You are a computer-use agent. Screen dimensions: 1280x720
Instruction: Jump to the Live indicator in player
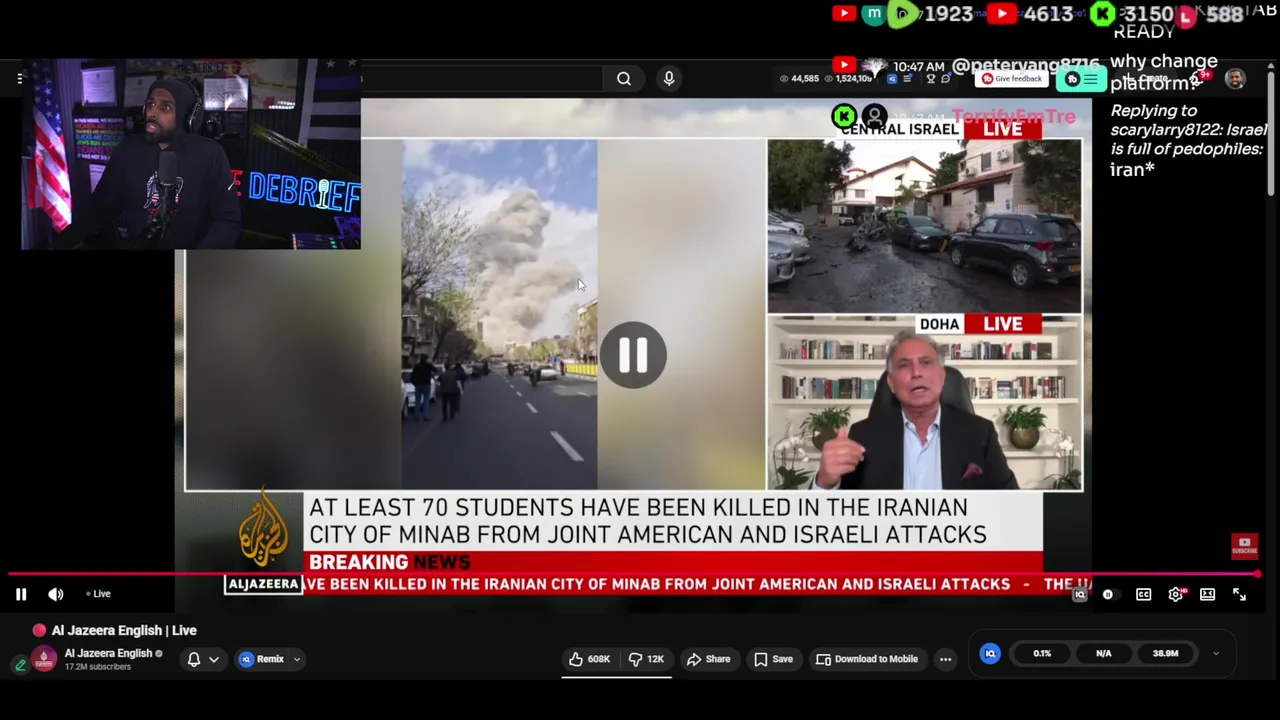[98, 594]
